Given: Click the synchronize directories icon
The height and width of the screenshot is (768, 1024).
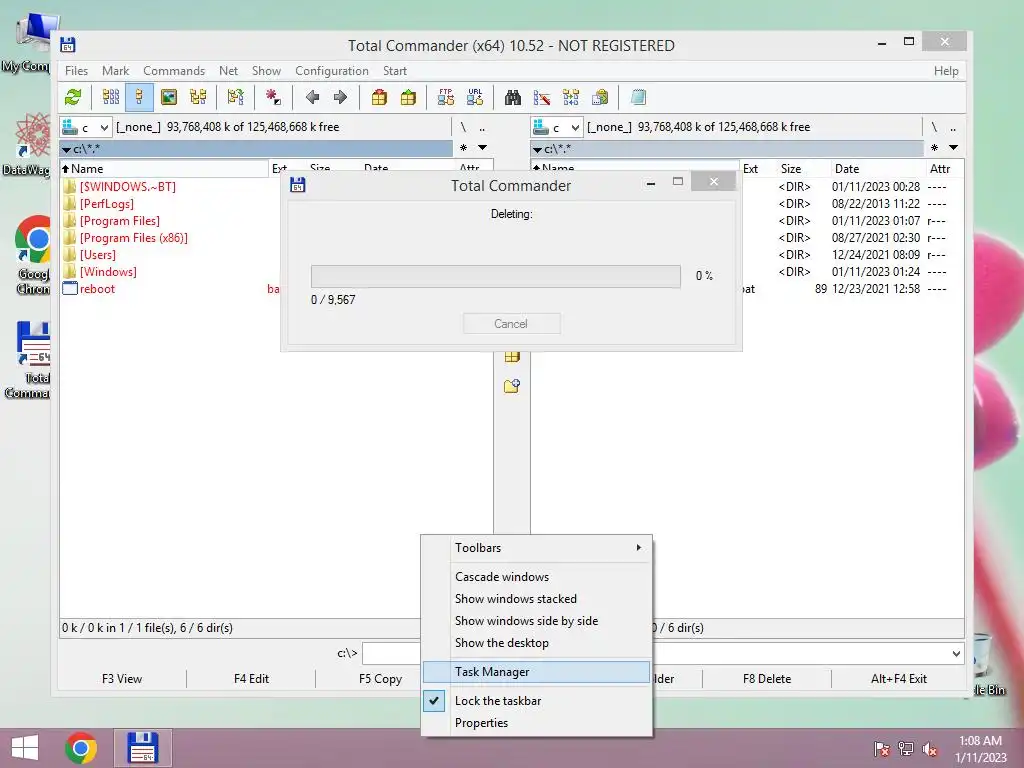Looking at the screenshot, I should [x=571, y=97].
